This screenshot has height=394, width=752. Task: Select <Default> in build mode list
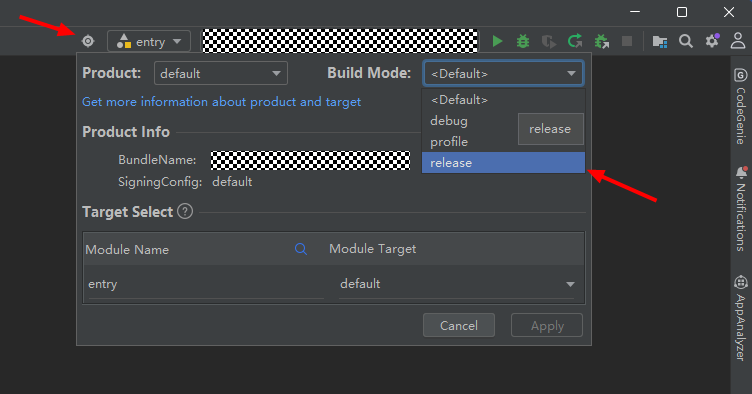[x=503, y=100]
